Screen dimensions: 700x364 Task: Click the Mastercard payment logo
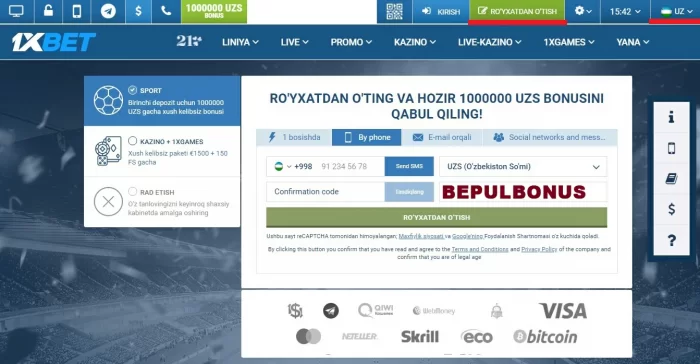tap(308, 336)
